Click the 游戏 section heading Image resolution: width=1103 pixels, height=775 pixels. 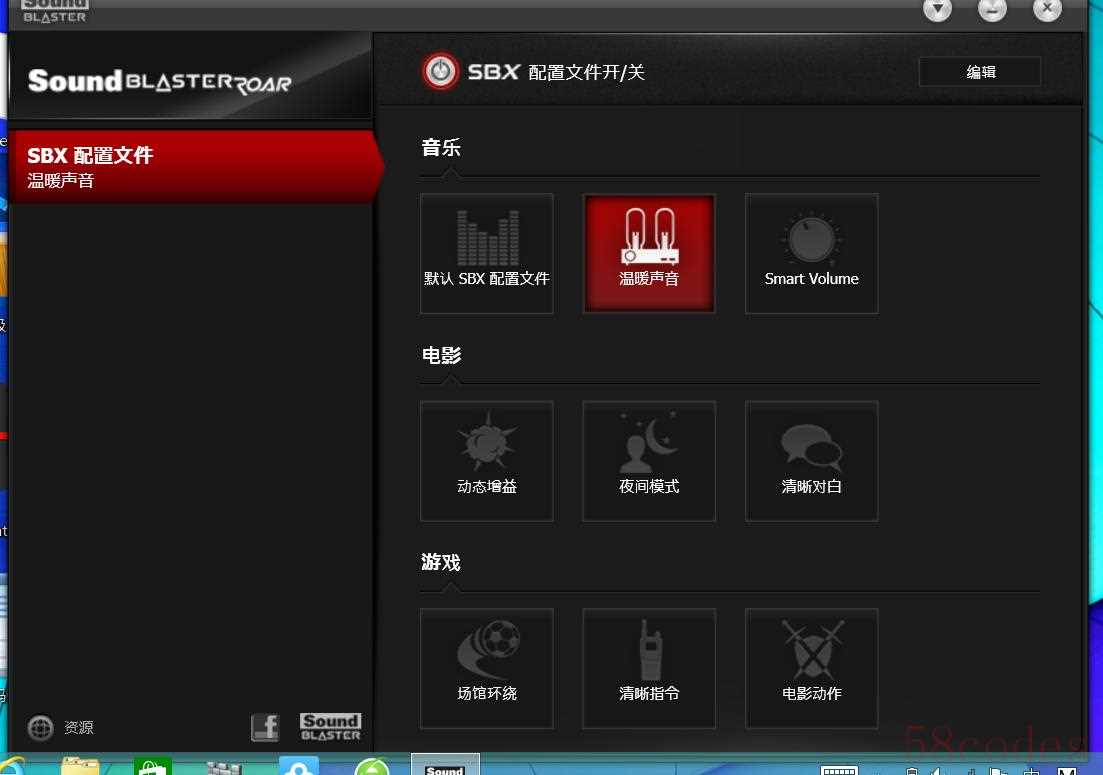tap(441, 562)
